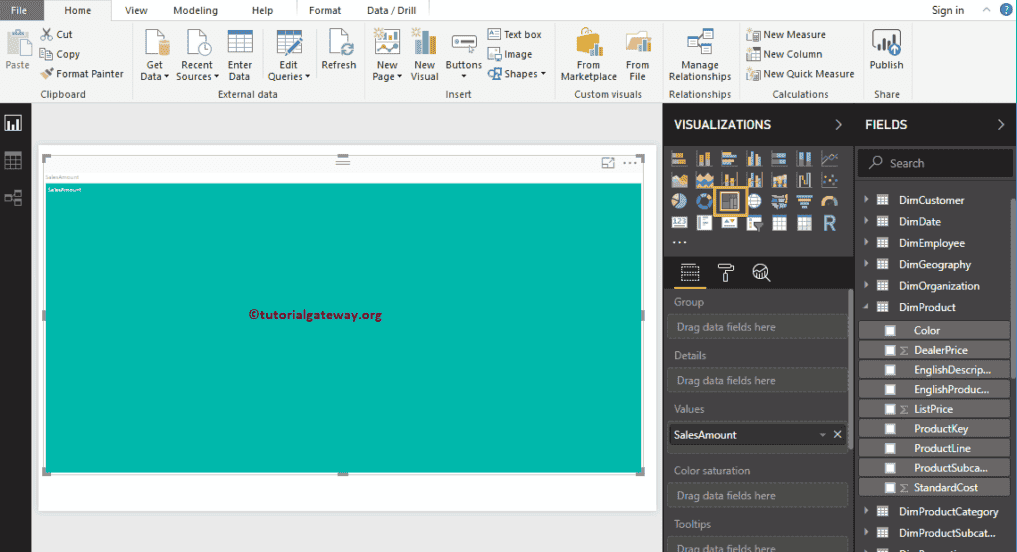Screen dimensions: 1017x552
Task: Open the Analytics magnifier tab
Action: (x=761, y=273)
